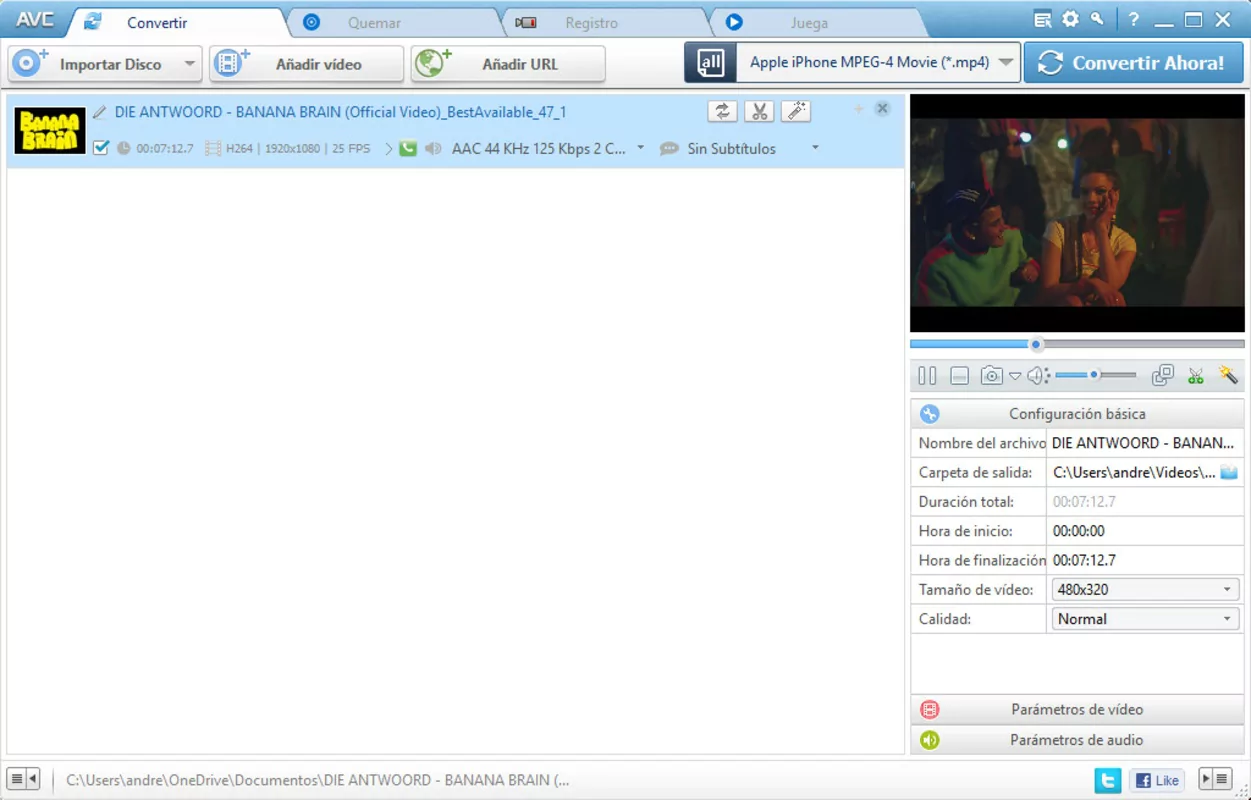Screen dimensions: 1251x800
Task: Uncheck the BANANA BRAIN video checkbox
Action: pyautogui.click(x=100, y=147)
